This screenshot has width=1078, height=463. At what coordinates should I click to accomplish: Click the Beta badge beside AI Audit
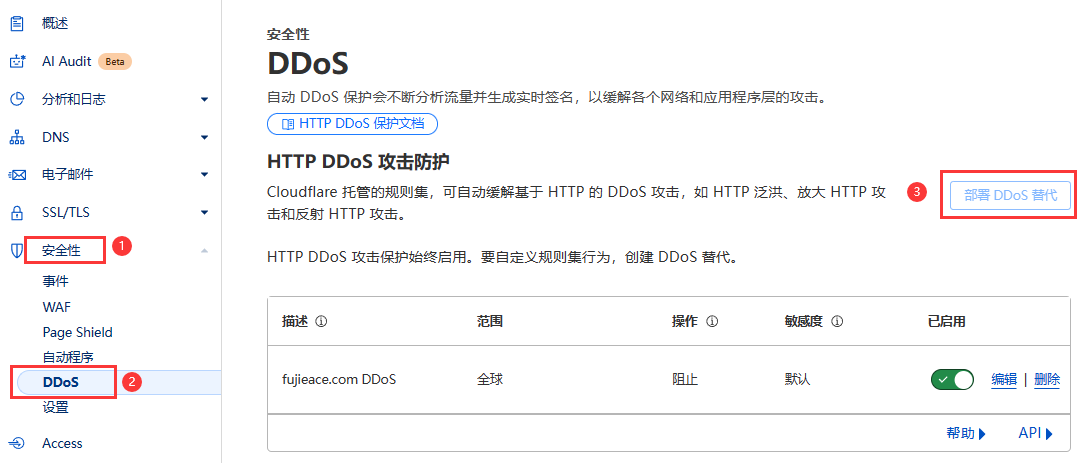click(115, 62)
